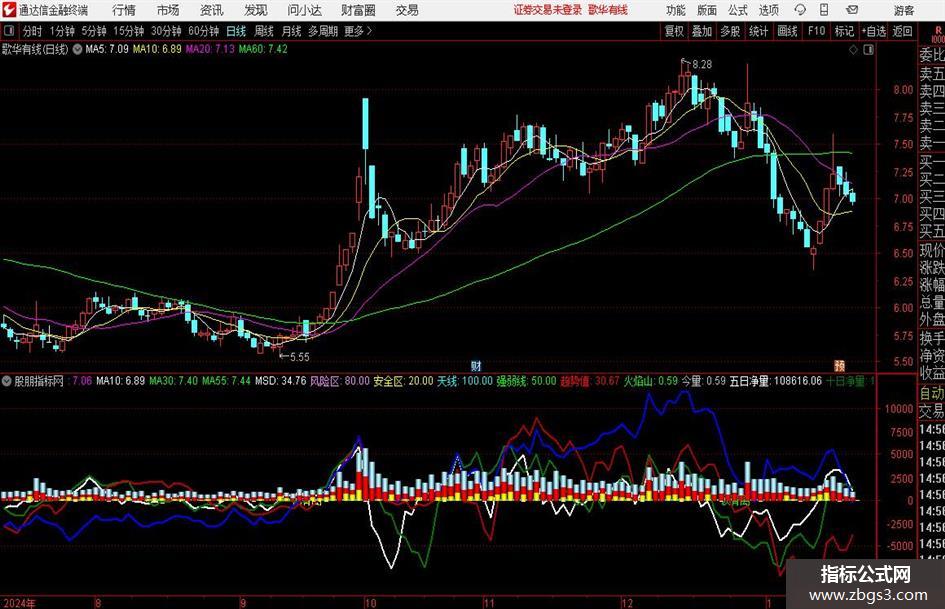Open the 功能 menu
The width and height of the screenshot is (945, 609).
click(676, 10)
